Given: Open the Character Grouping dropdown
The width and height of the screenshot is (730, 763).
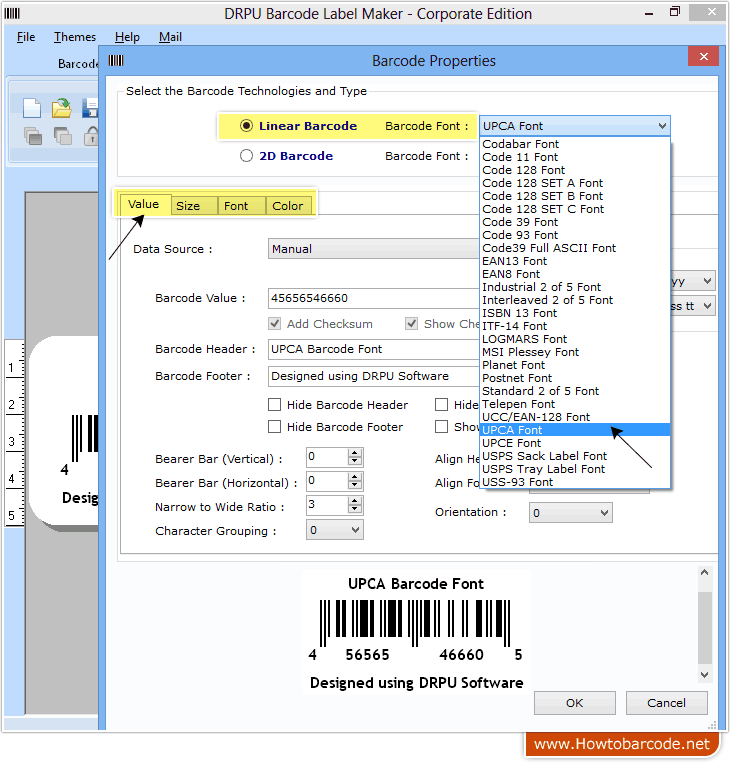Looking at the screenshot, I should tap(335, 530).
